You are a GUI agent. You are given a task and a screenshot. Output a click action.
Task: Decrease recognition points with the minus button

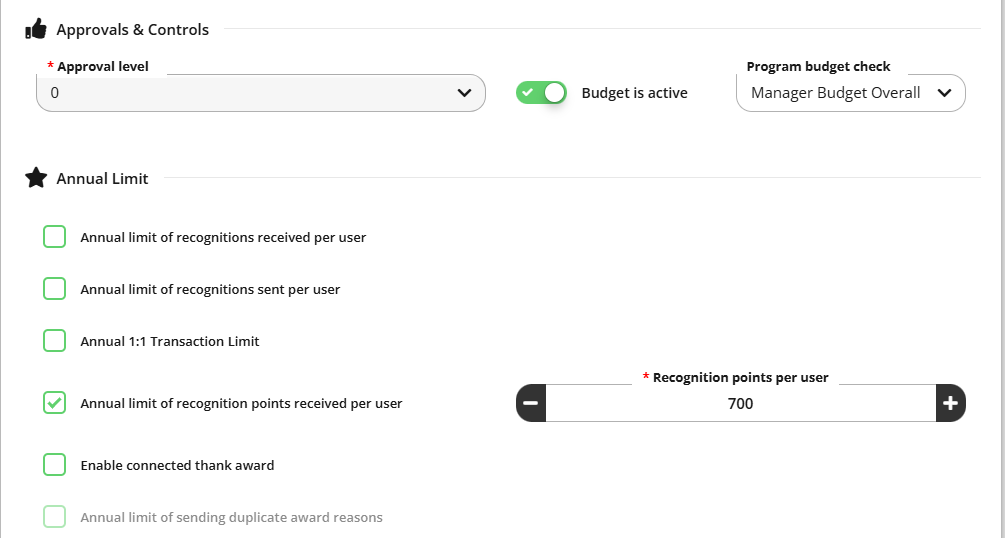531,403
